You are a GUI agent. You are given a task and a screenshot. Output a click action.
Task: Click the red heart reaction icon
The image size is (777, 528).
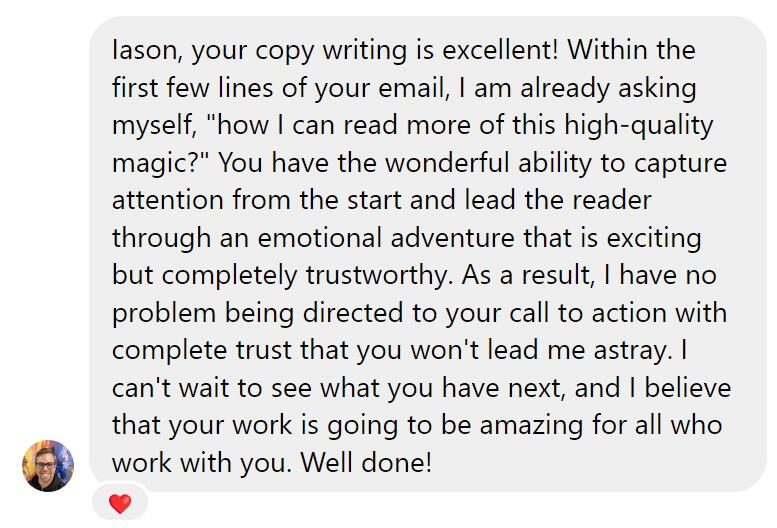click(120, 505)
